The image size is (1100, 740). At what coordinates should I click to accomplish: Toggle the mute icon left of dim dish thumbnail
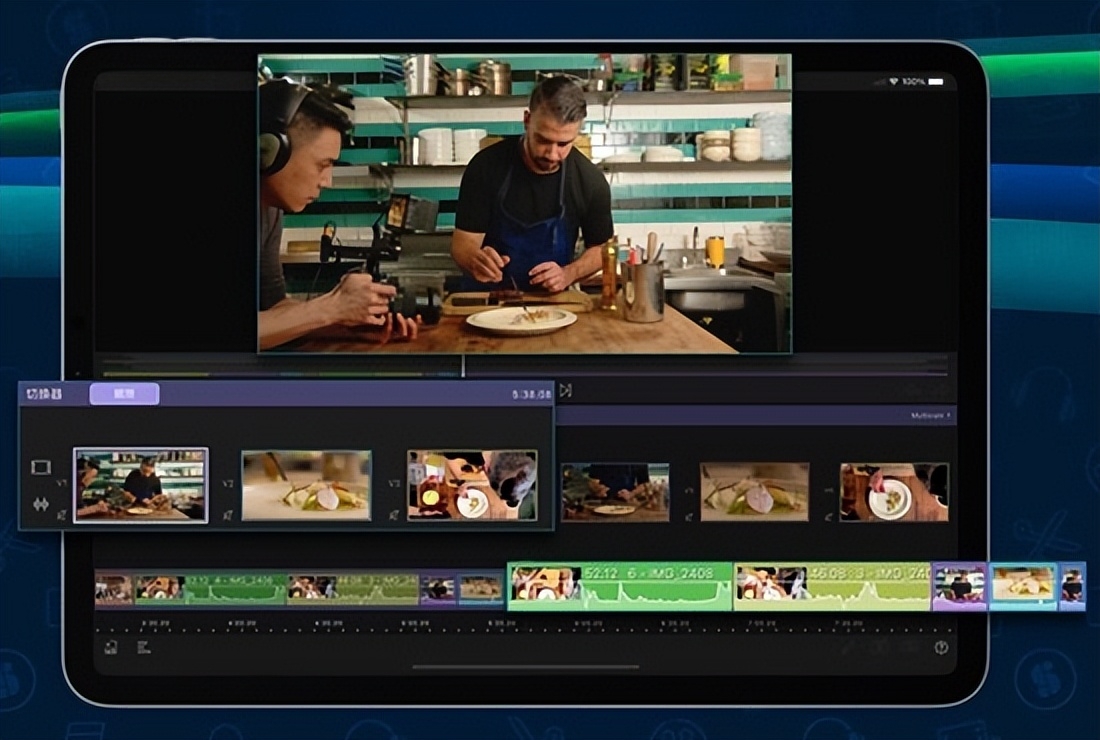pos(689,517)
